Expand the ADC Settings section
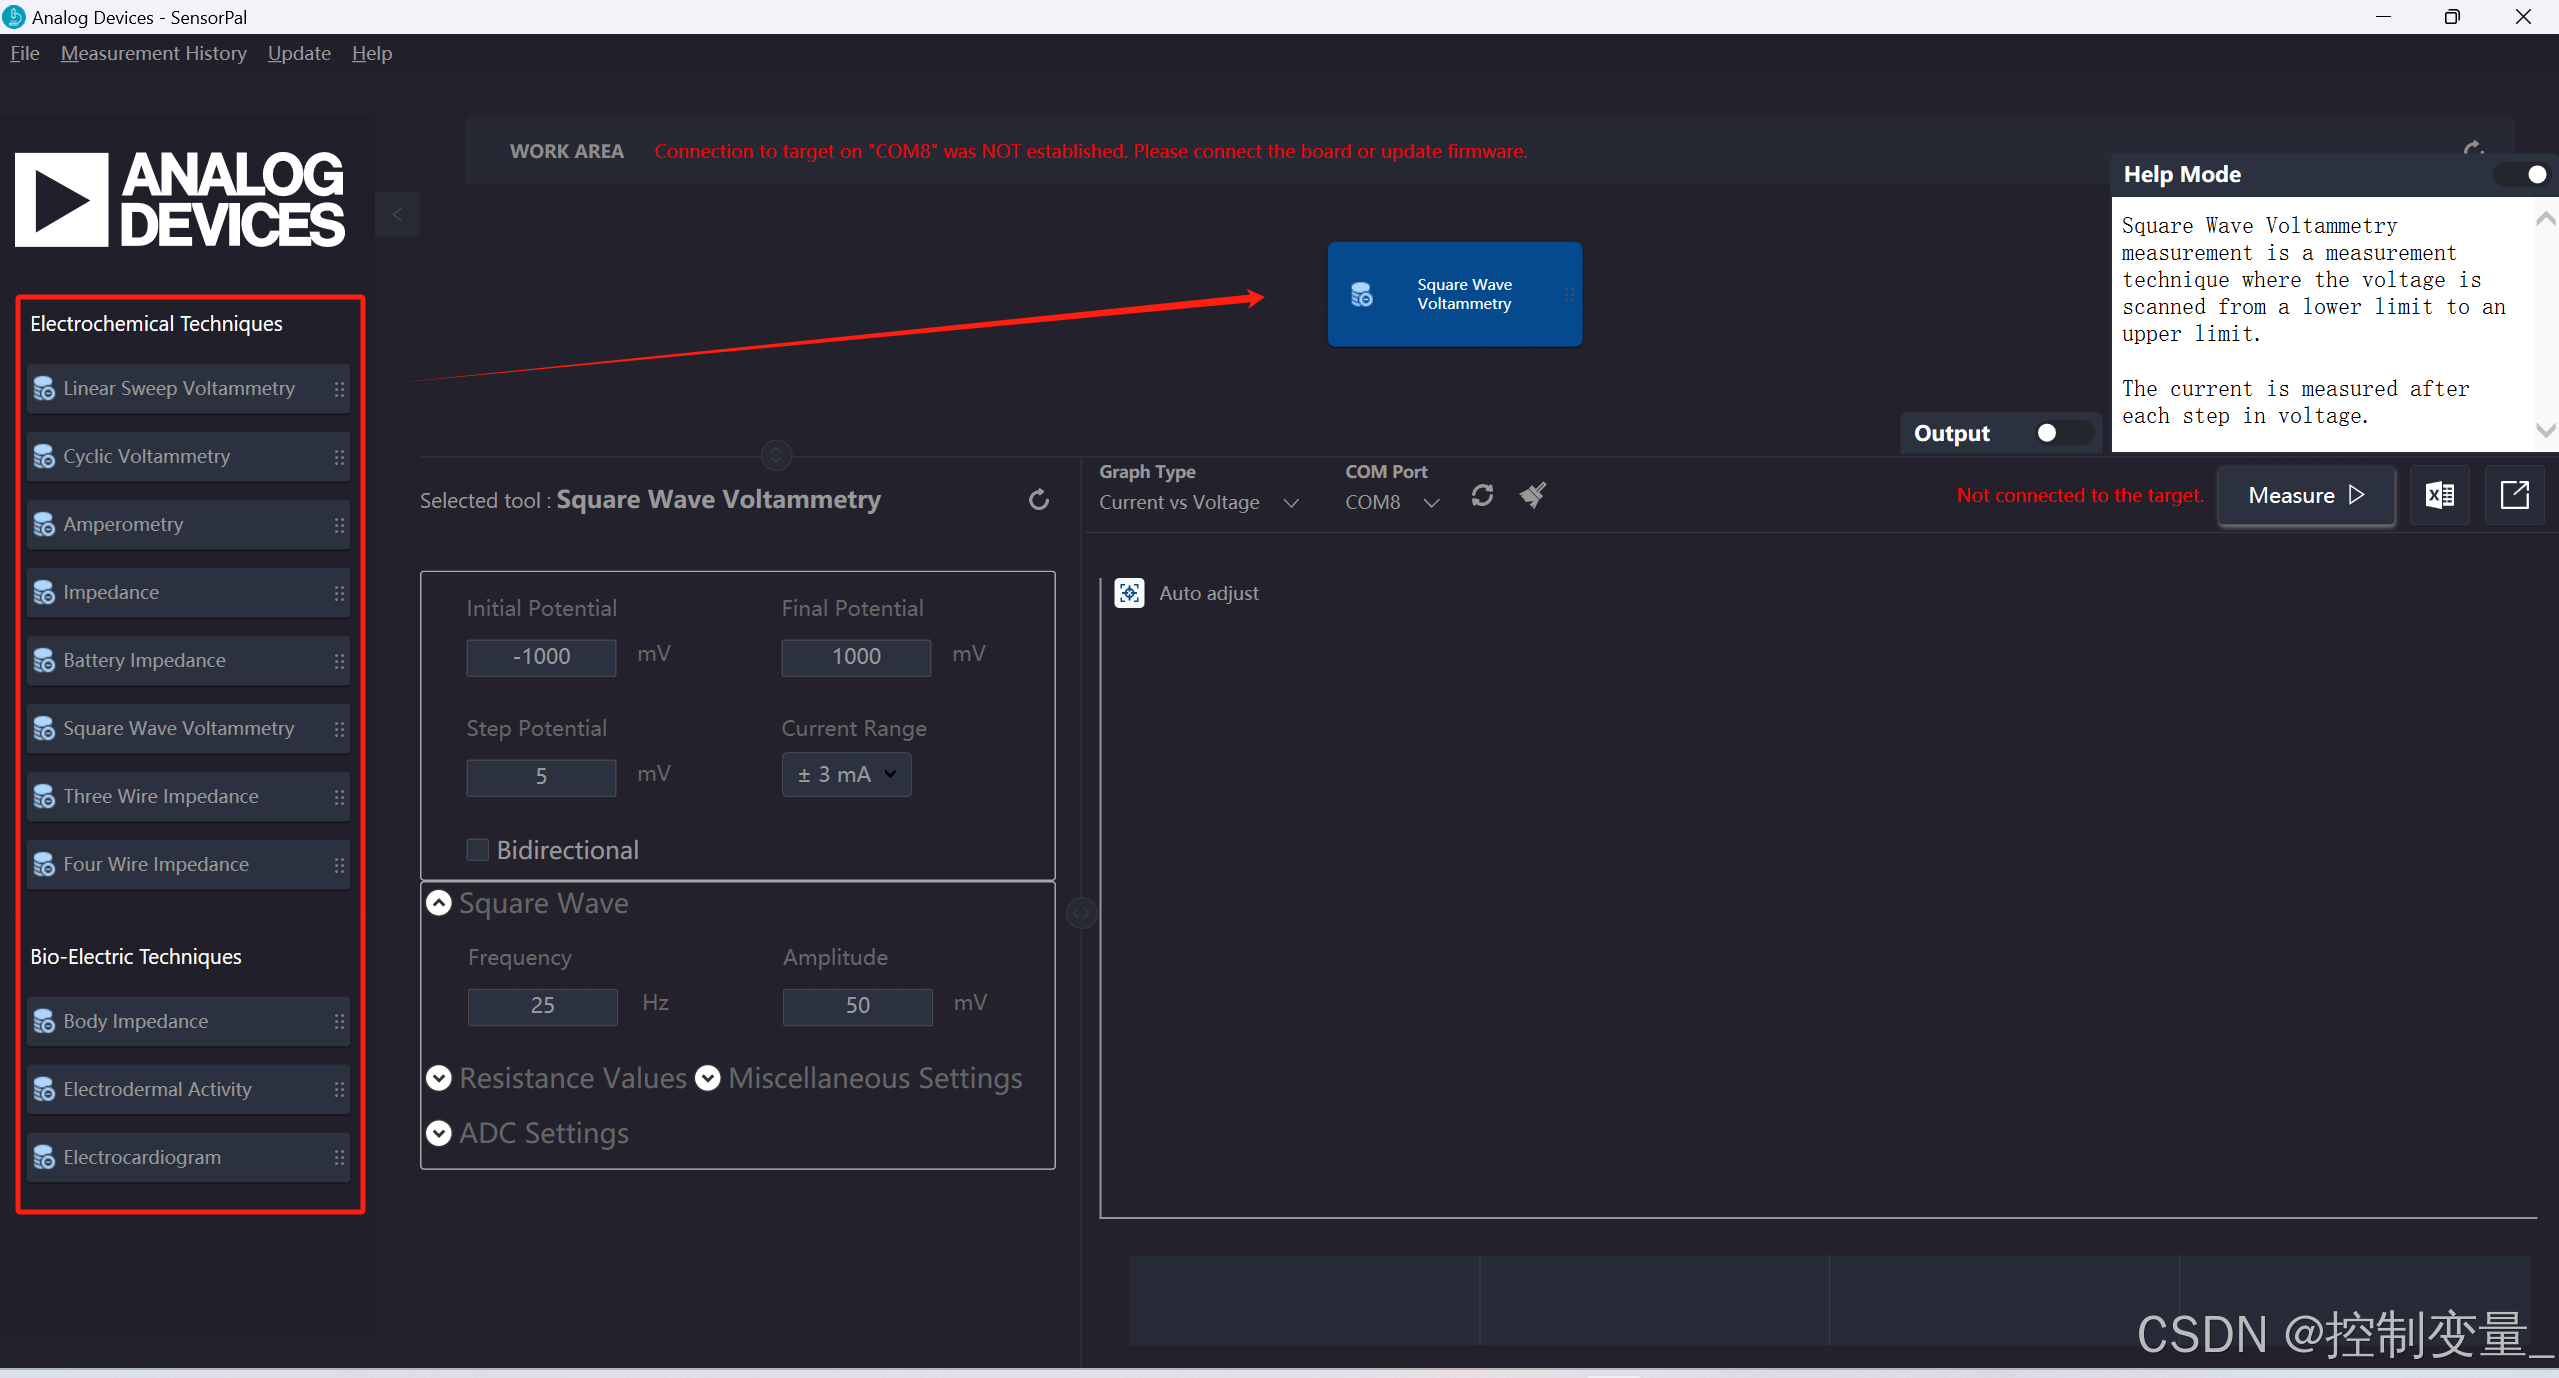2559x1378 pixels. (439, 1133)
